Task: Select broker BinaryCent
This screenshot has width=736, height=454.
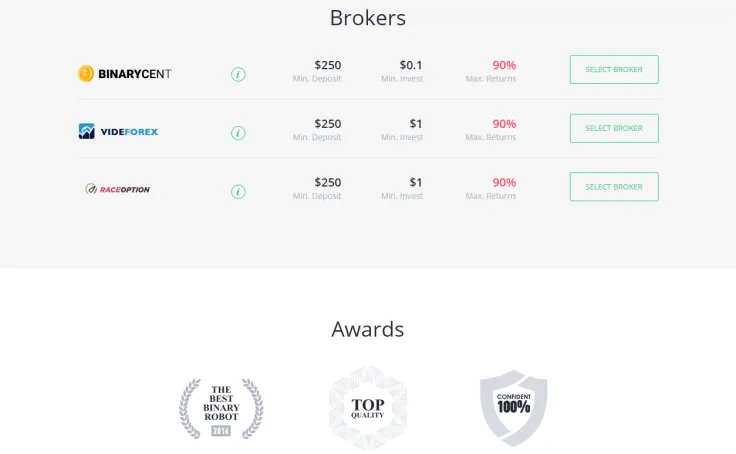Action: pos(614,69)
